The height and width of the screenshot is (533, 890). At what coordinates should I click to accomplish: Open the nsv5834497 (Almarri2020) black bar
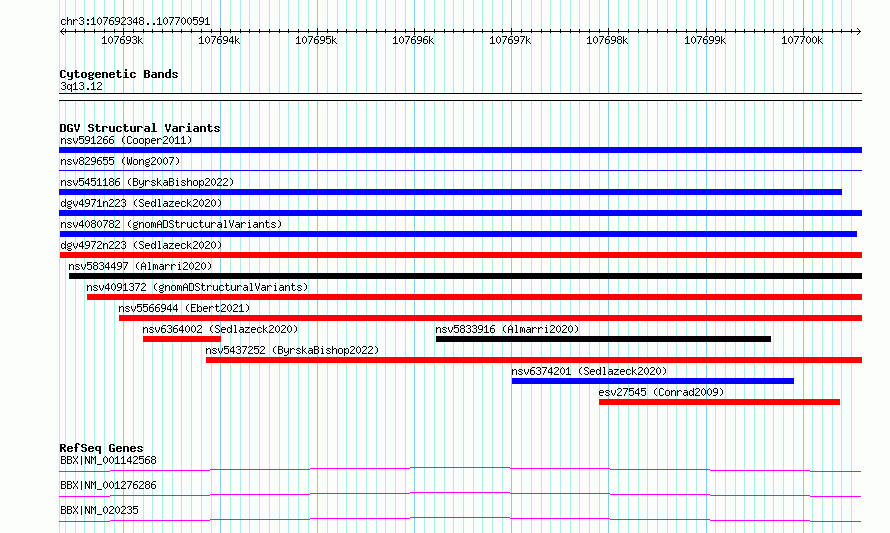[x=465, y=276]
